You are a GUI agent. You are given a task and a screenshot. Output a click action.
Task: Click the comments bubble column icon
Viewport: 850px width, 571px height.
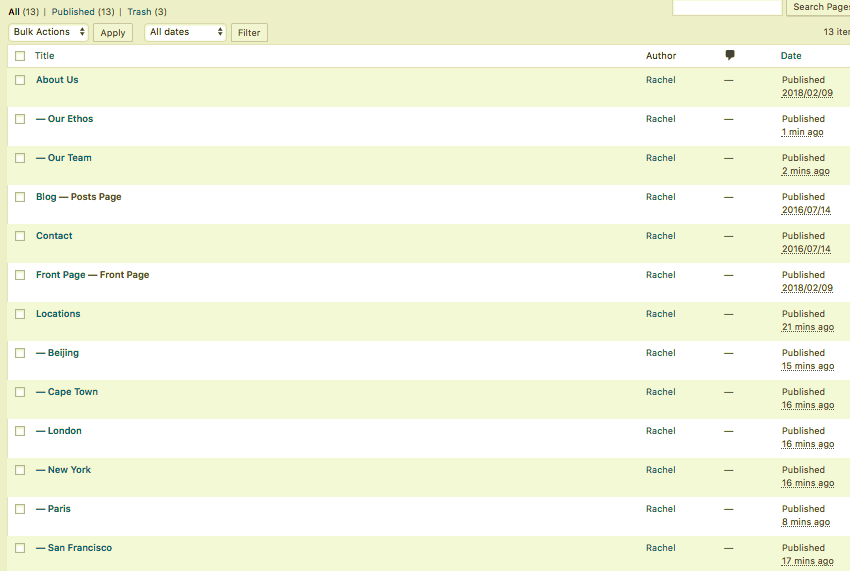(730, 55)
